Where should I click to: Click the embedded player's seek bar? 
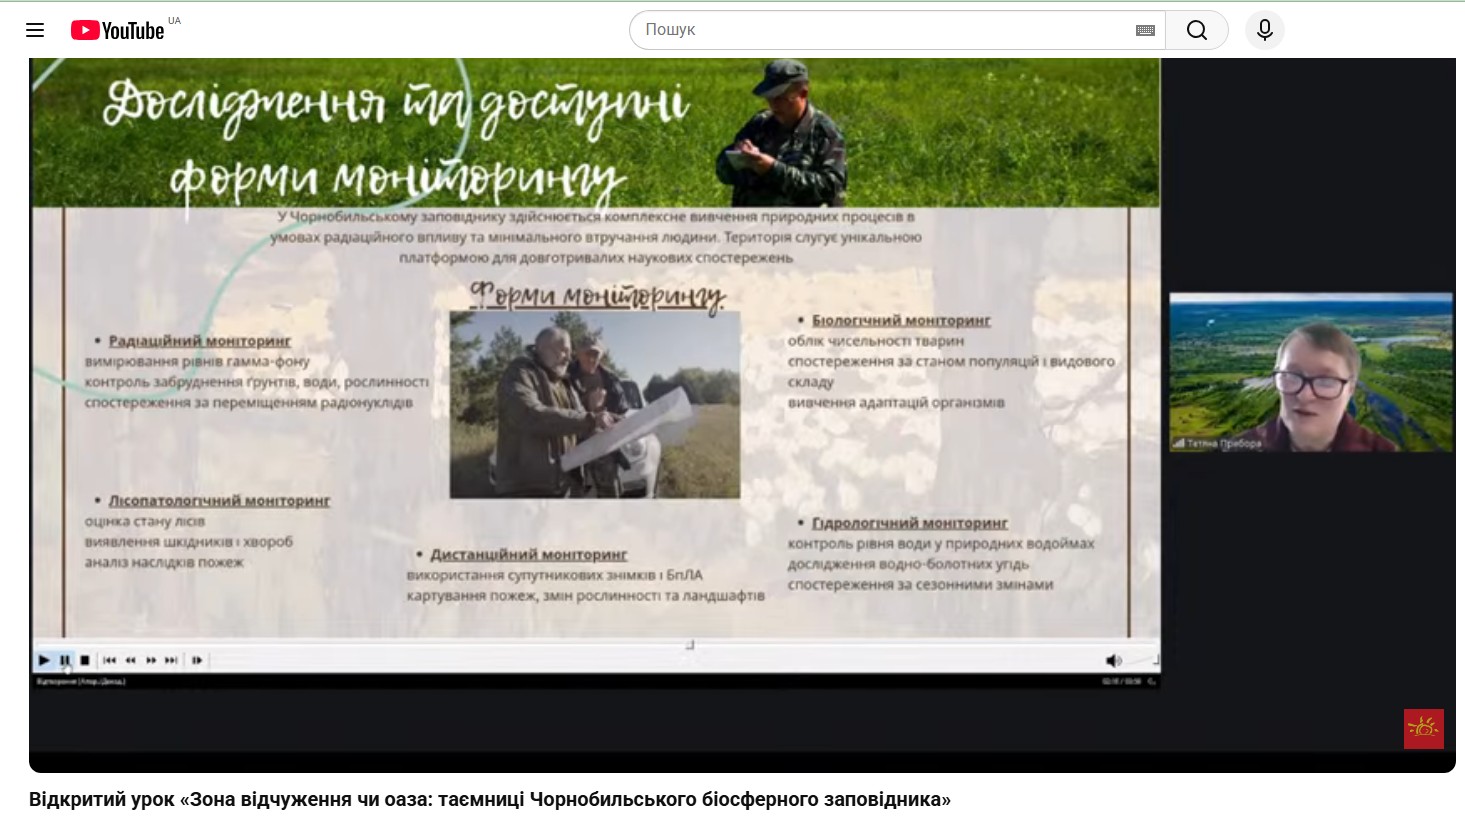650,660
